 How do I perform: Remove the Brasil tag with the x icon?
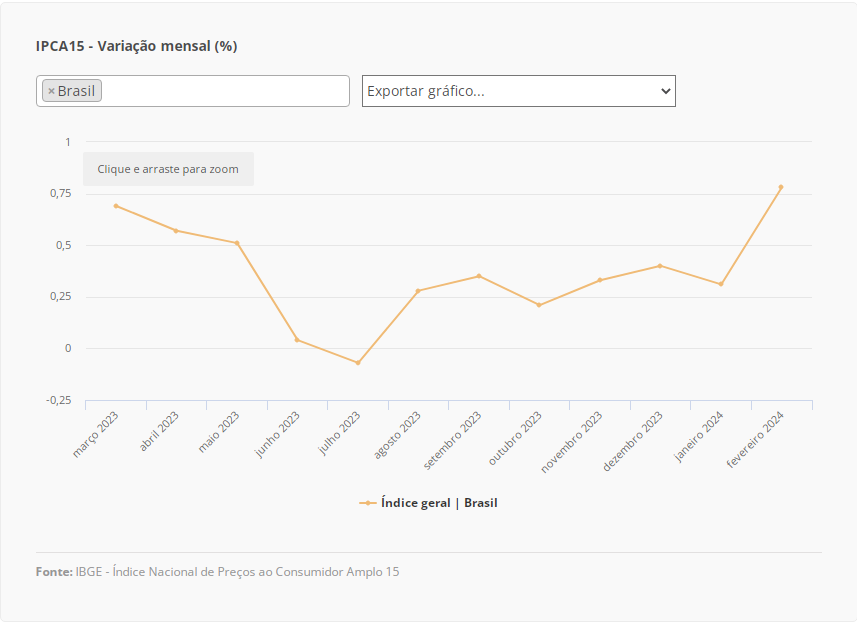coord(51,91)
